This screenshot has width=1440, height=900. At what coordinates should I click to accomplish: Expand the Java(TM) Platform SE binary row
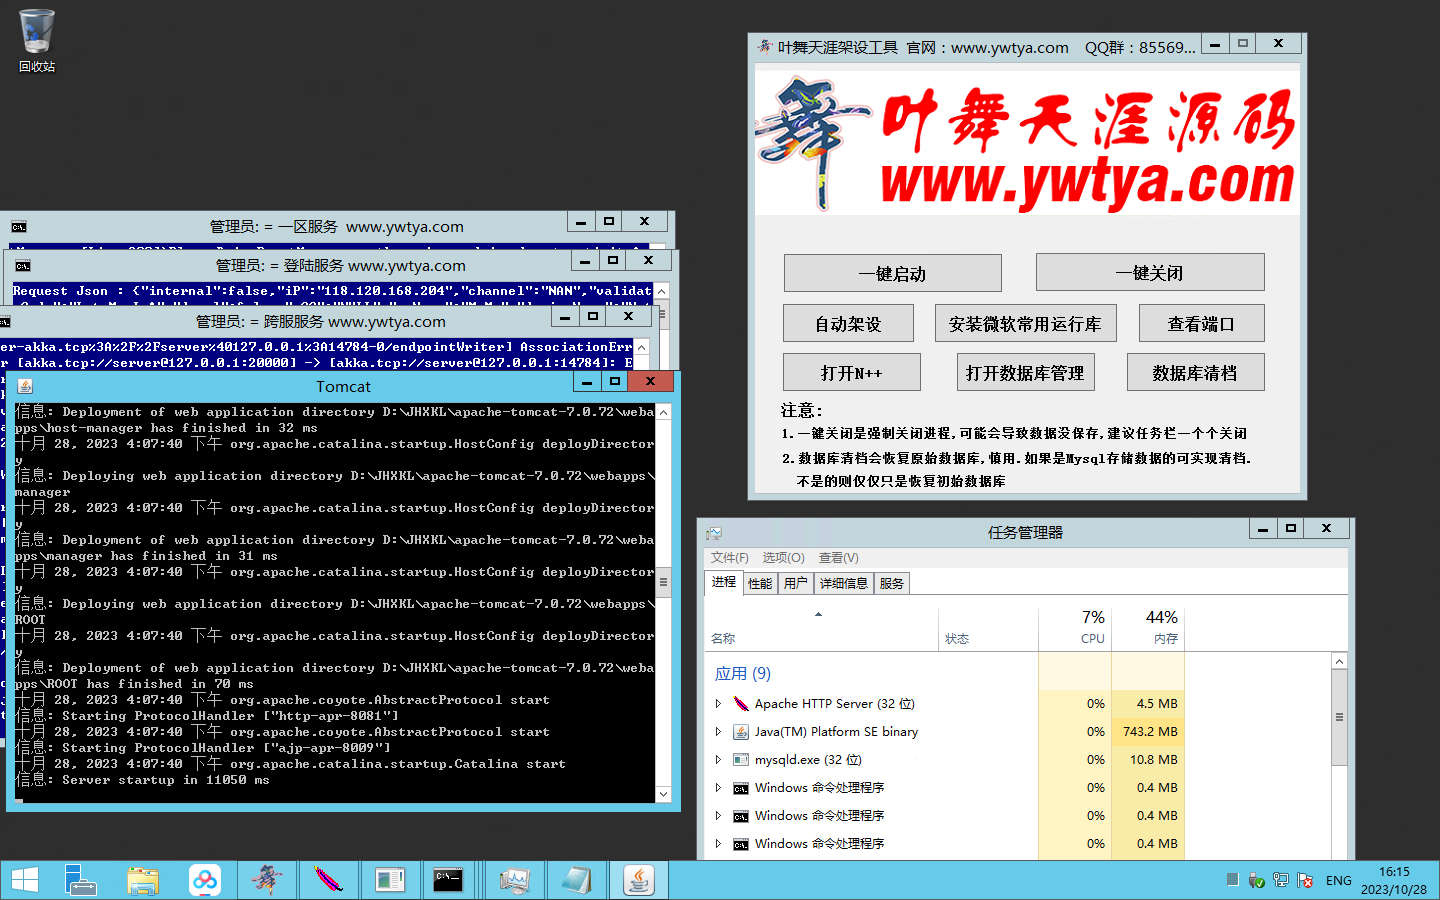[718, 732]
